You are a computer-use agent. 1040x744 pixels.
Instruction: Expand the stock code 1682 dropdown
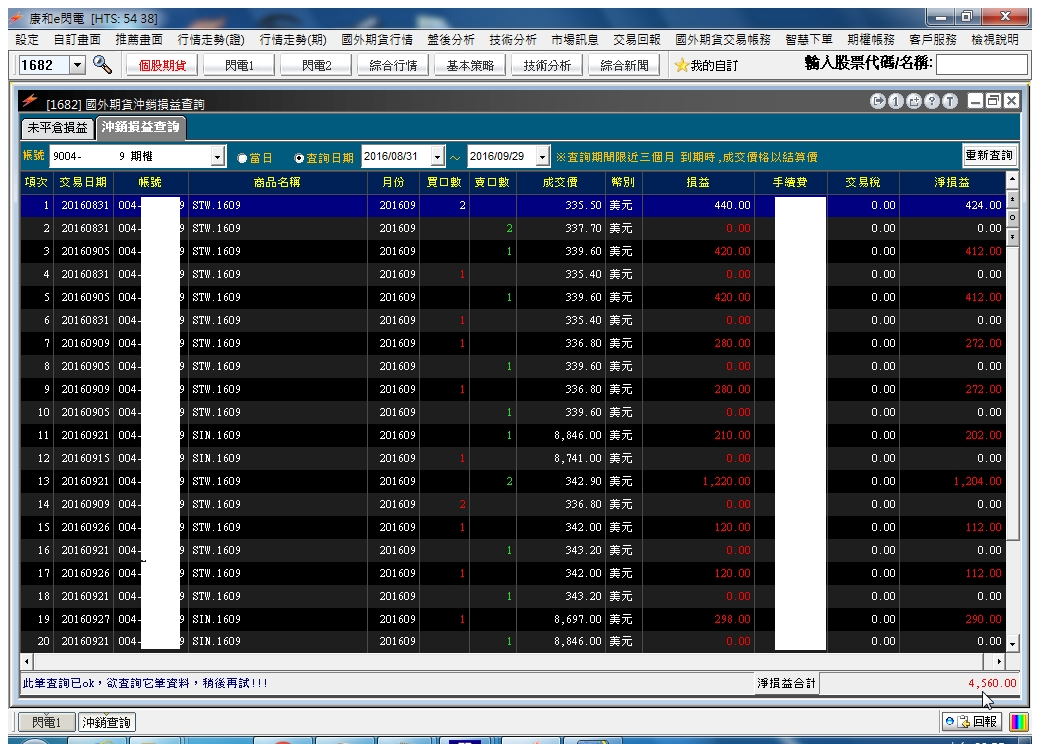click(78, 65)
